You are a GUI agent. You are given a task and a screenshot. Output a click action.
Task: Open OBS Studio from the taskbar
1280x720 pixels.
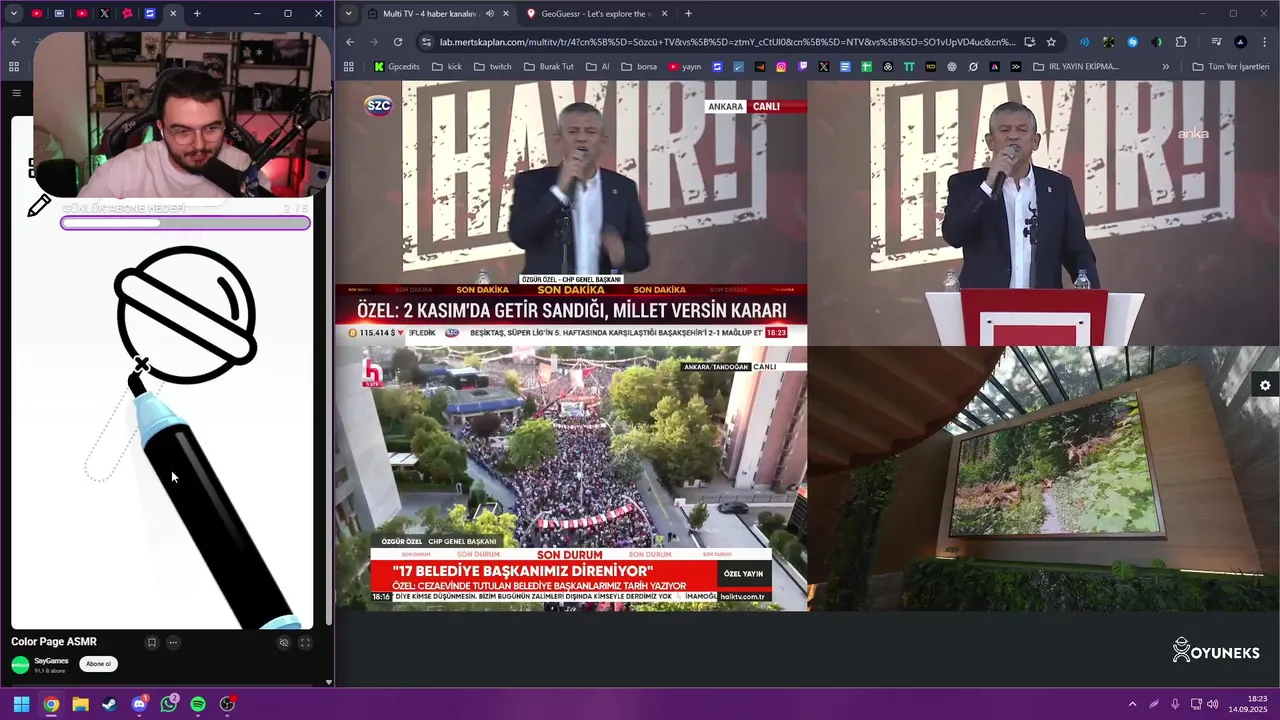pyautogui.click(x=228, y=704)
